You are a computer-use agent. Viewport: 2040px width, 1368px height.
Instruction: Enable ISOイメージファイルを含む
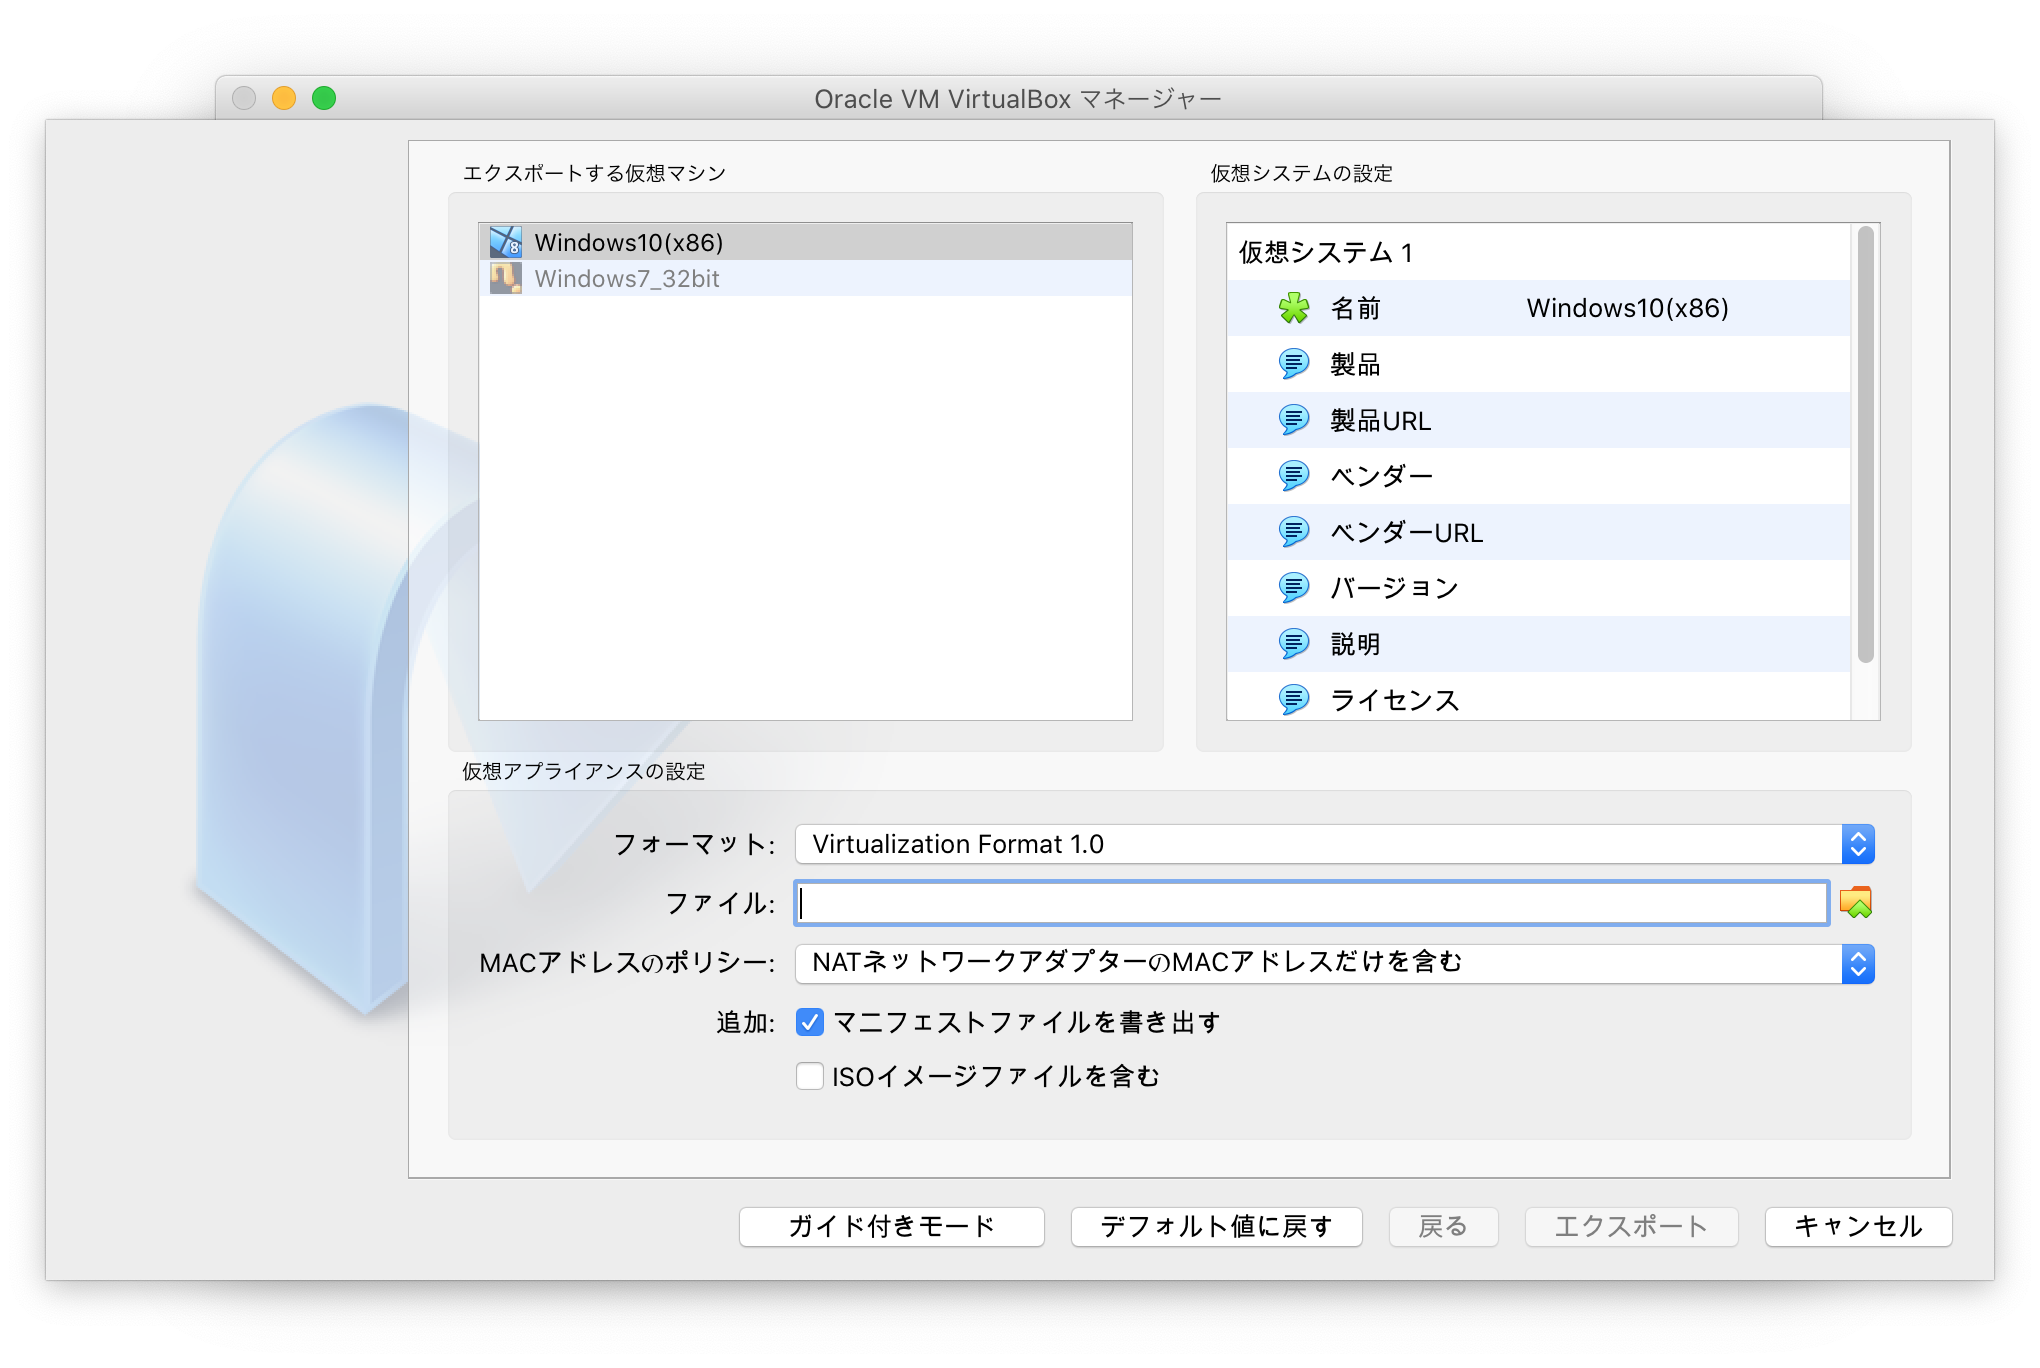pos(809,1076)
